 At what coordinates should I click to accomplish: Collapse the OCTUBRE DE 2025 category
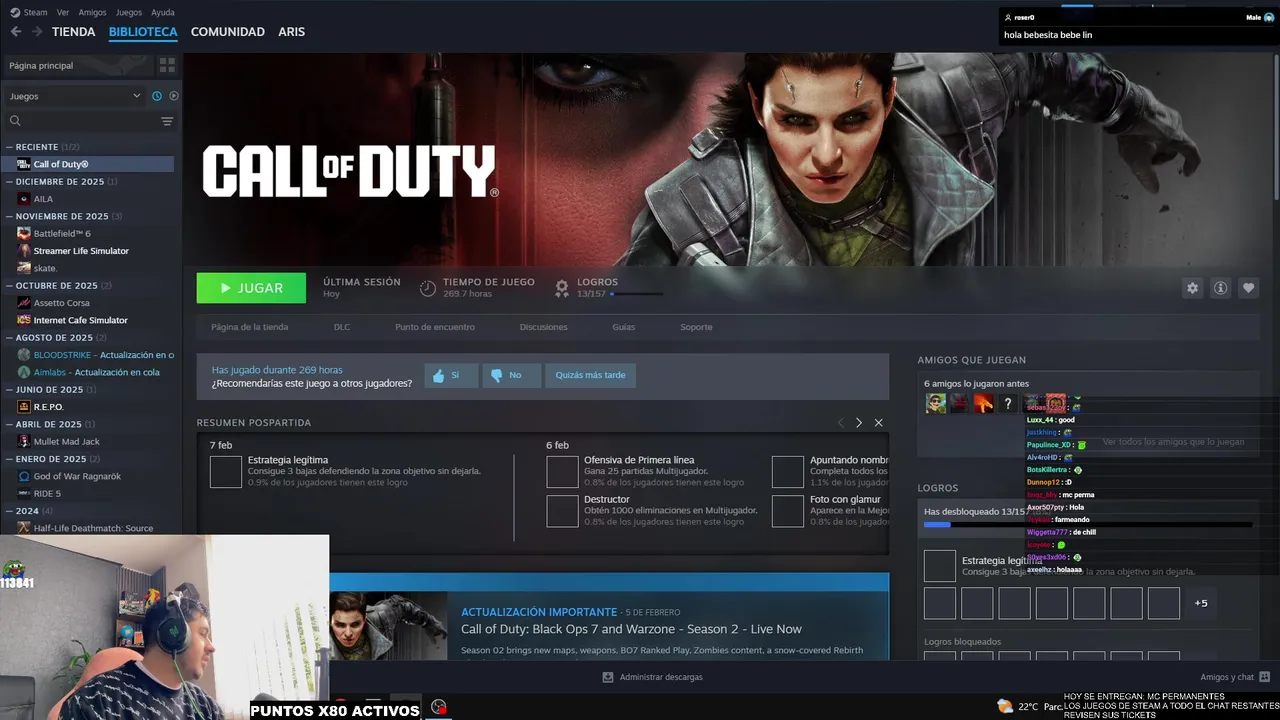(x=9, y=286)
